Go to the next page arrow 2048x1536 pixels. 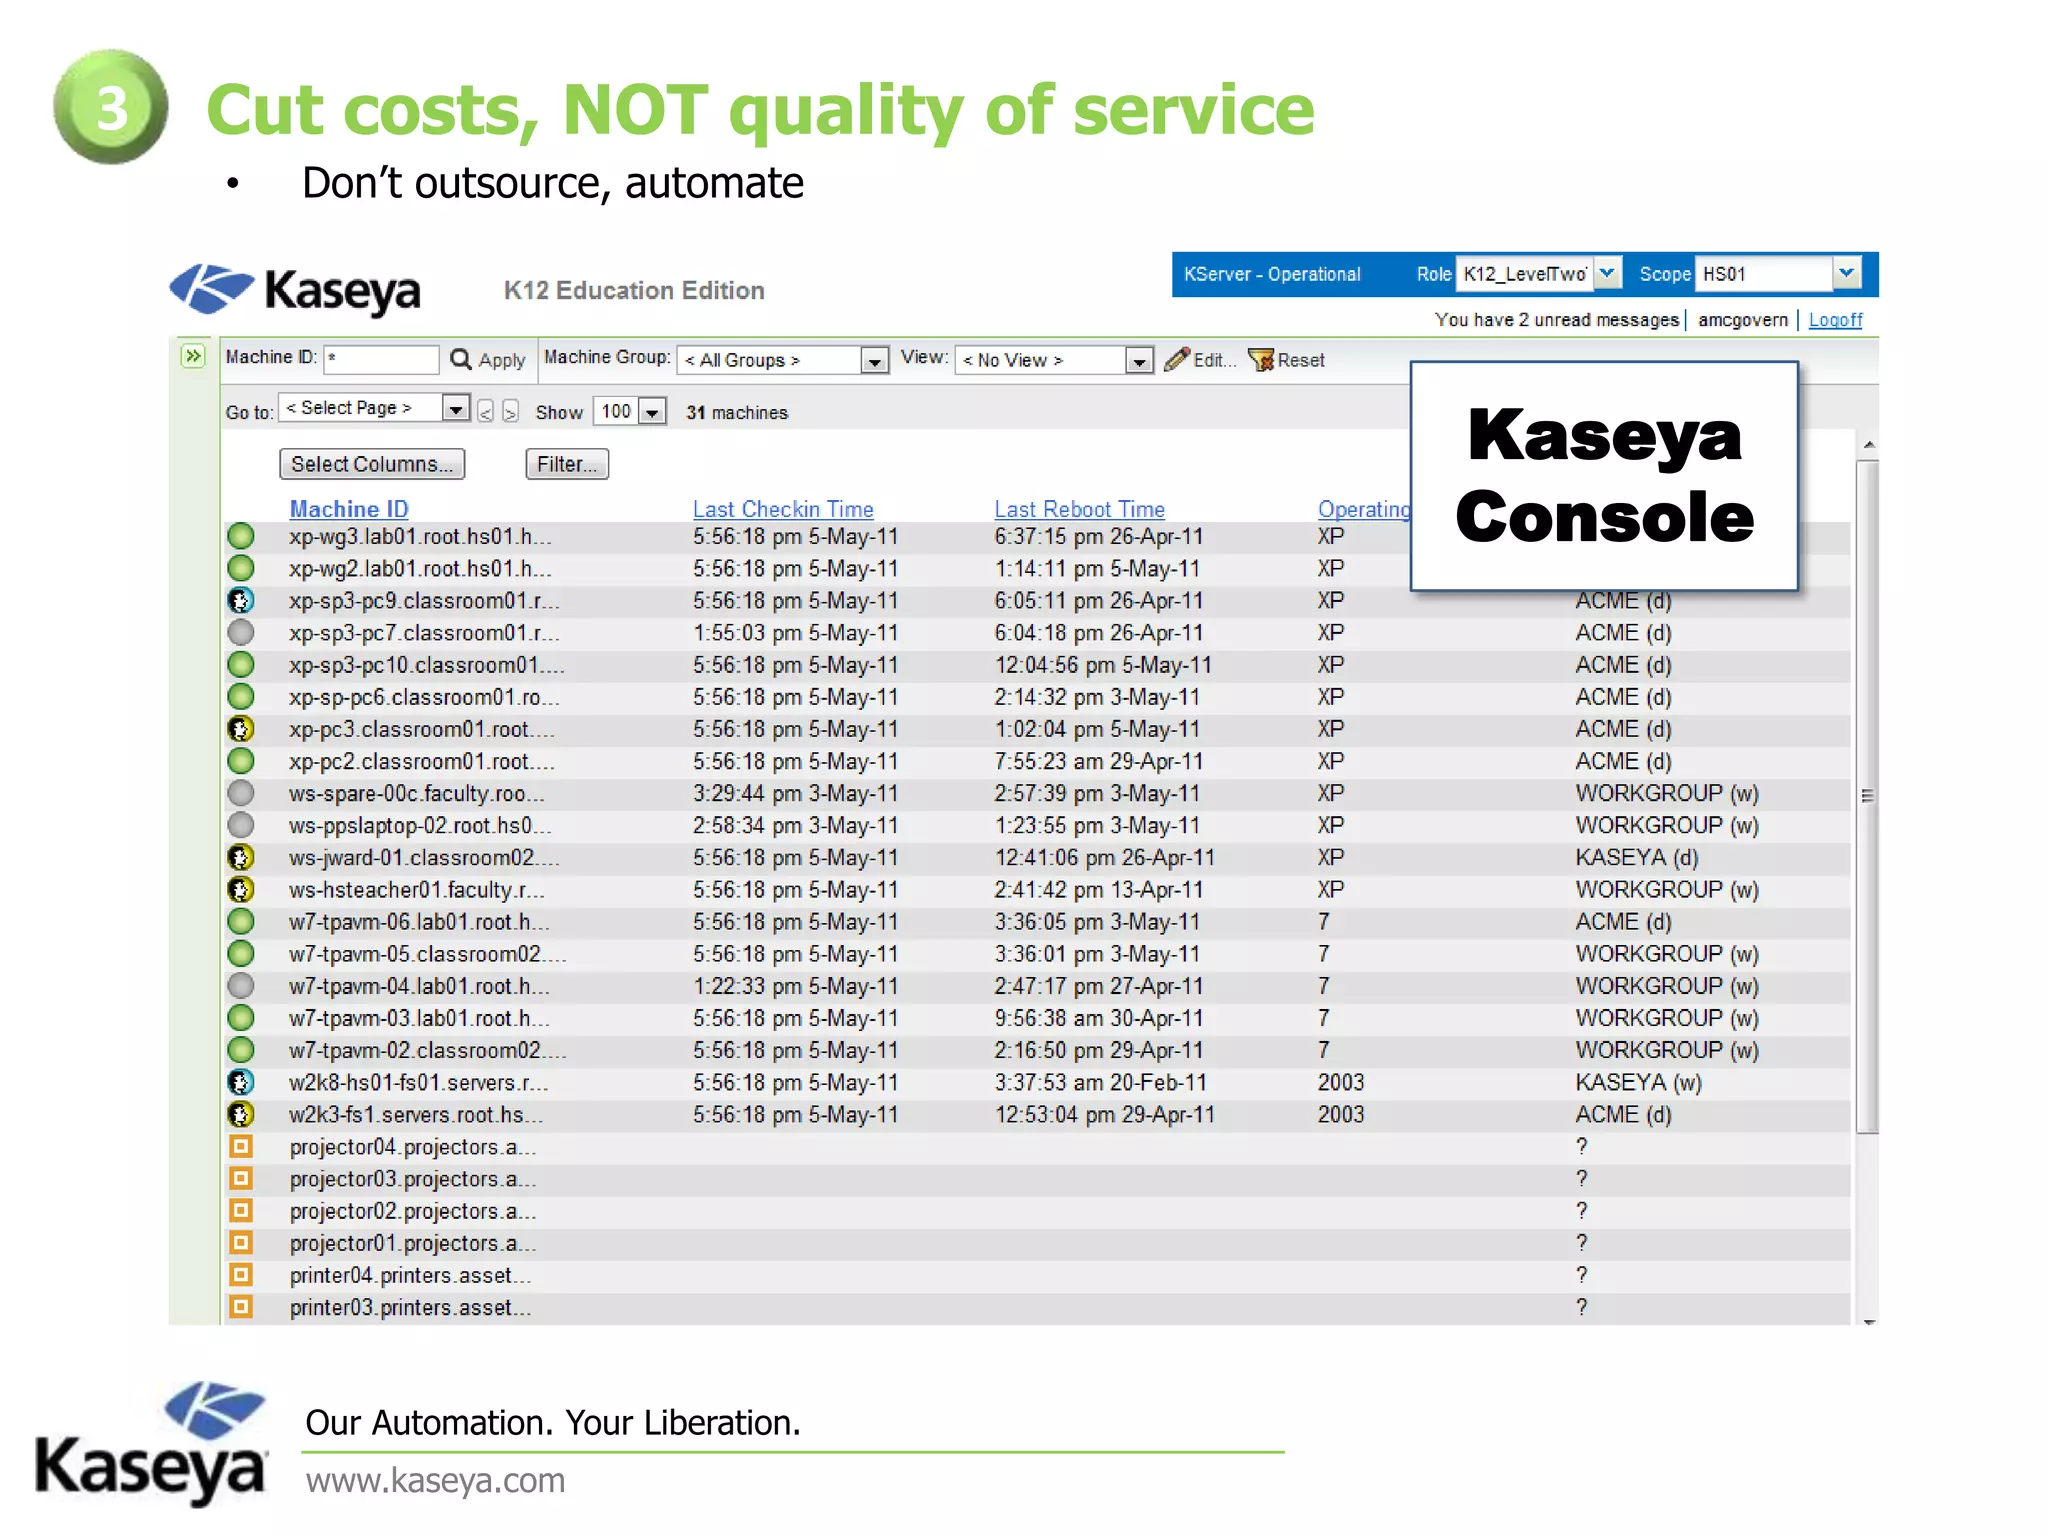coord(510,411)
